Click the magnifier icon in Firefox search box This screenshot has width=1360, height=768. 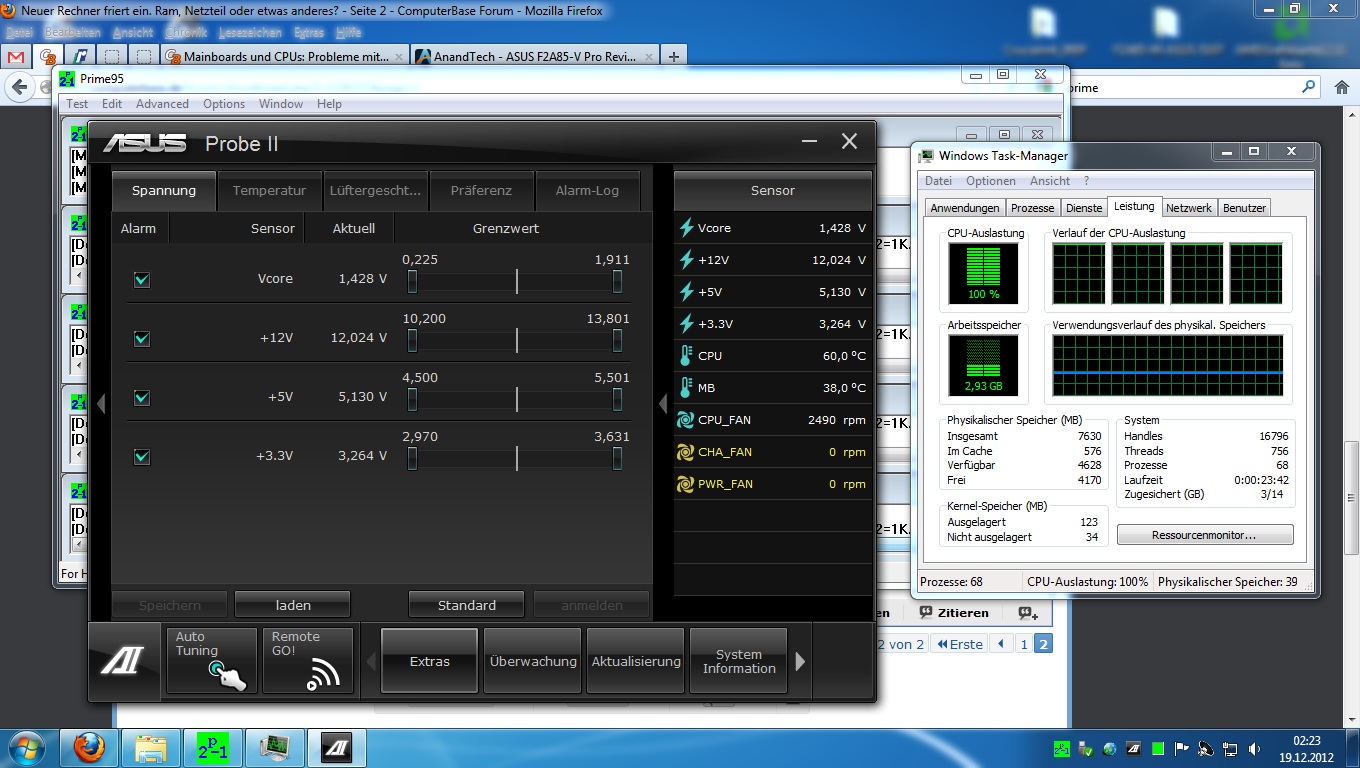[1309, 88]
